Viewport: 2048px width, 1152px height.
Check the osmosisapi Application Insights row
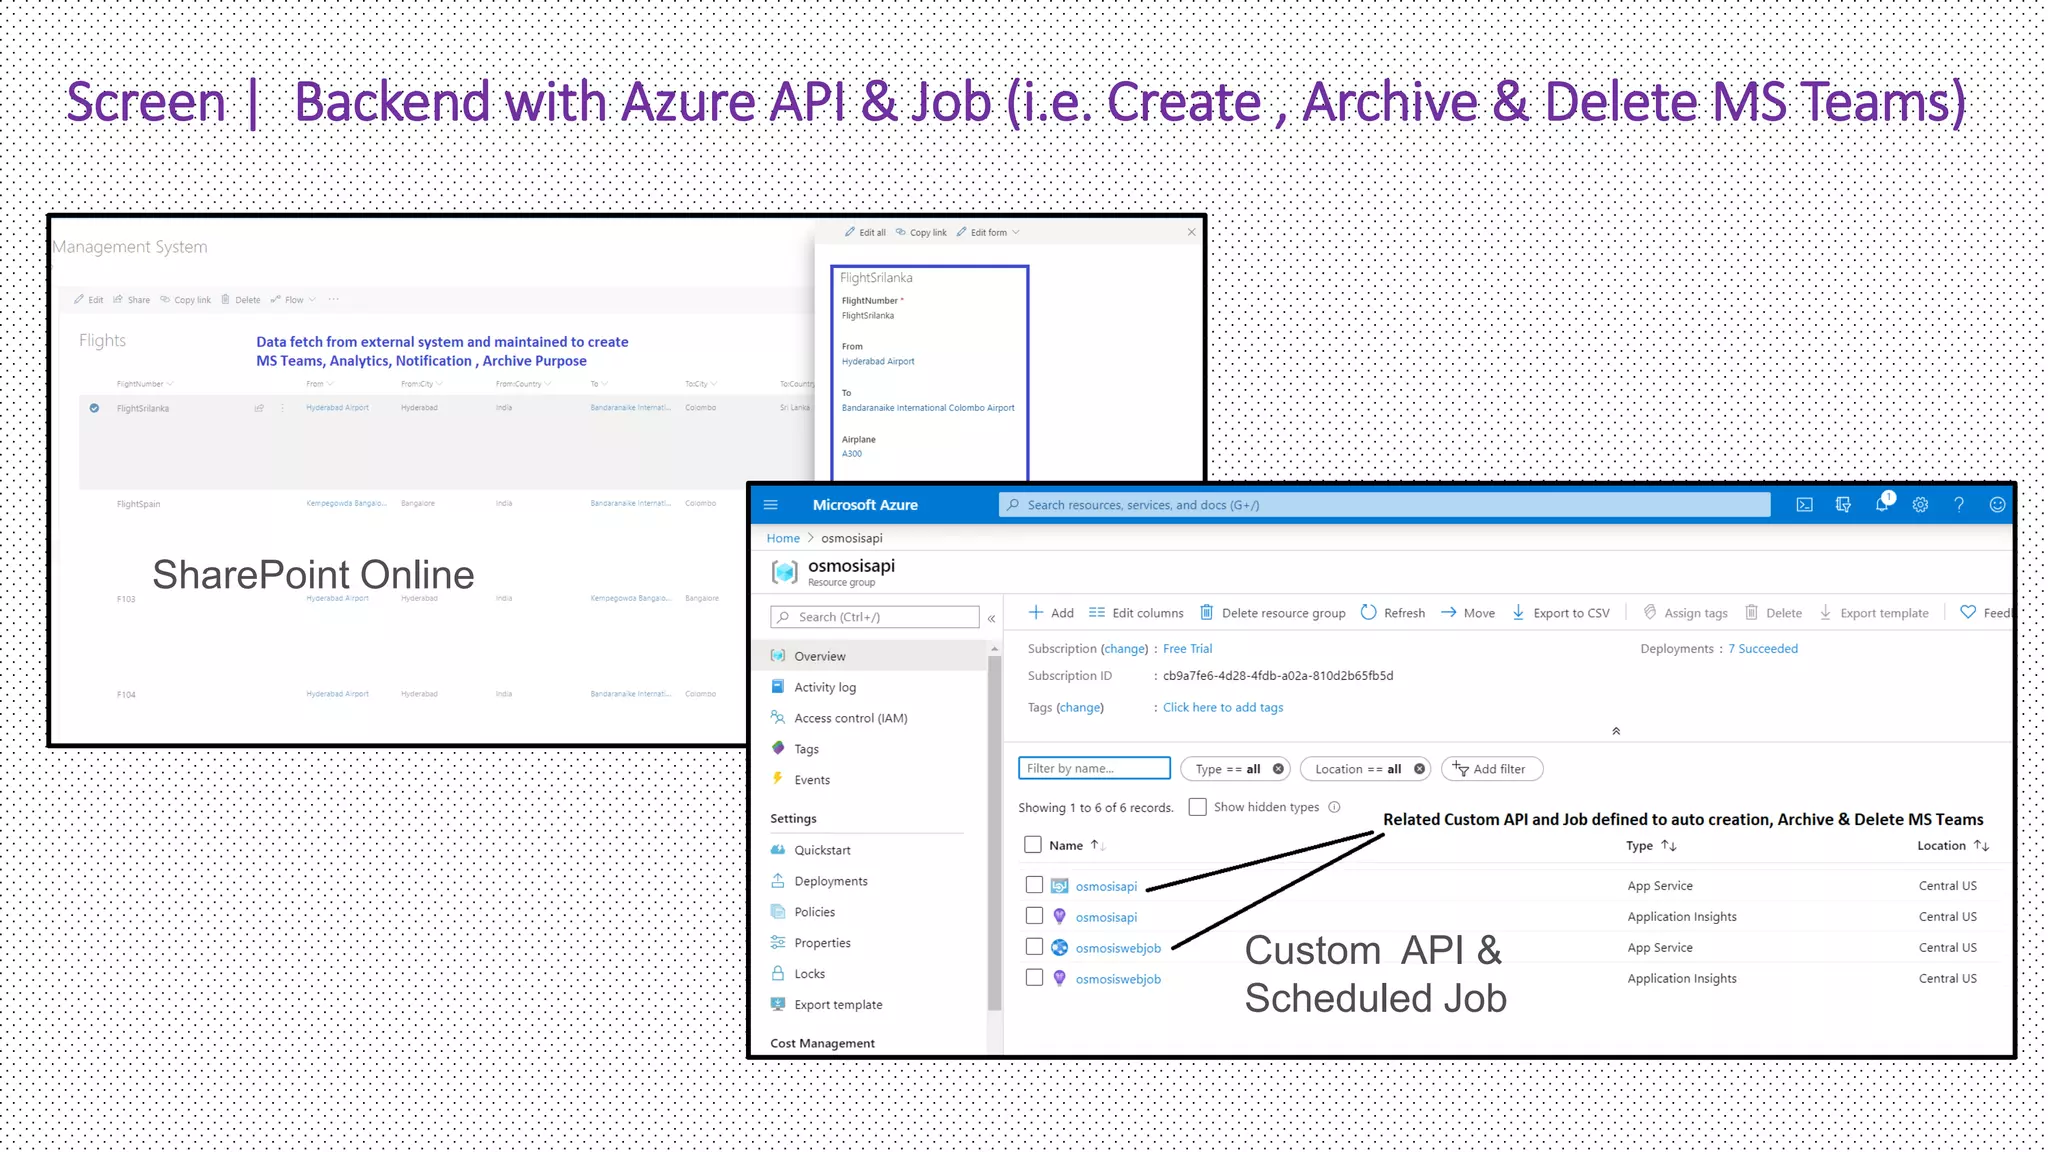pos(1034,916)
